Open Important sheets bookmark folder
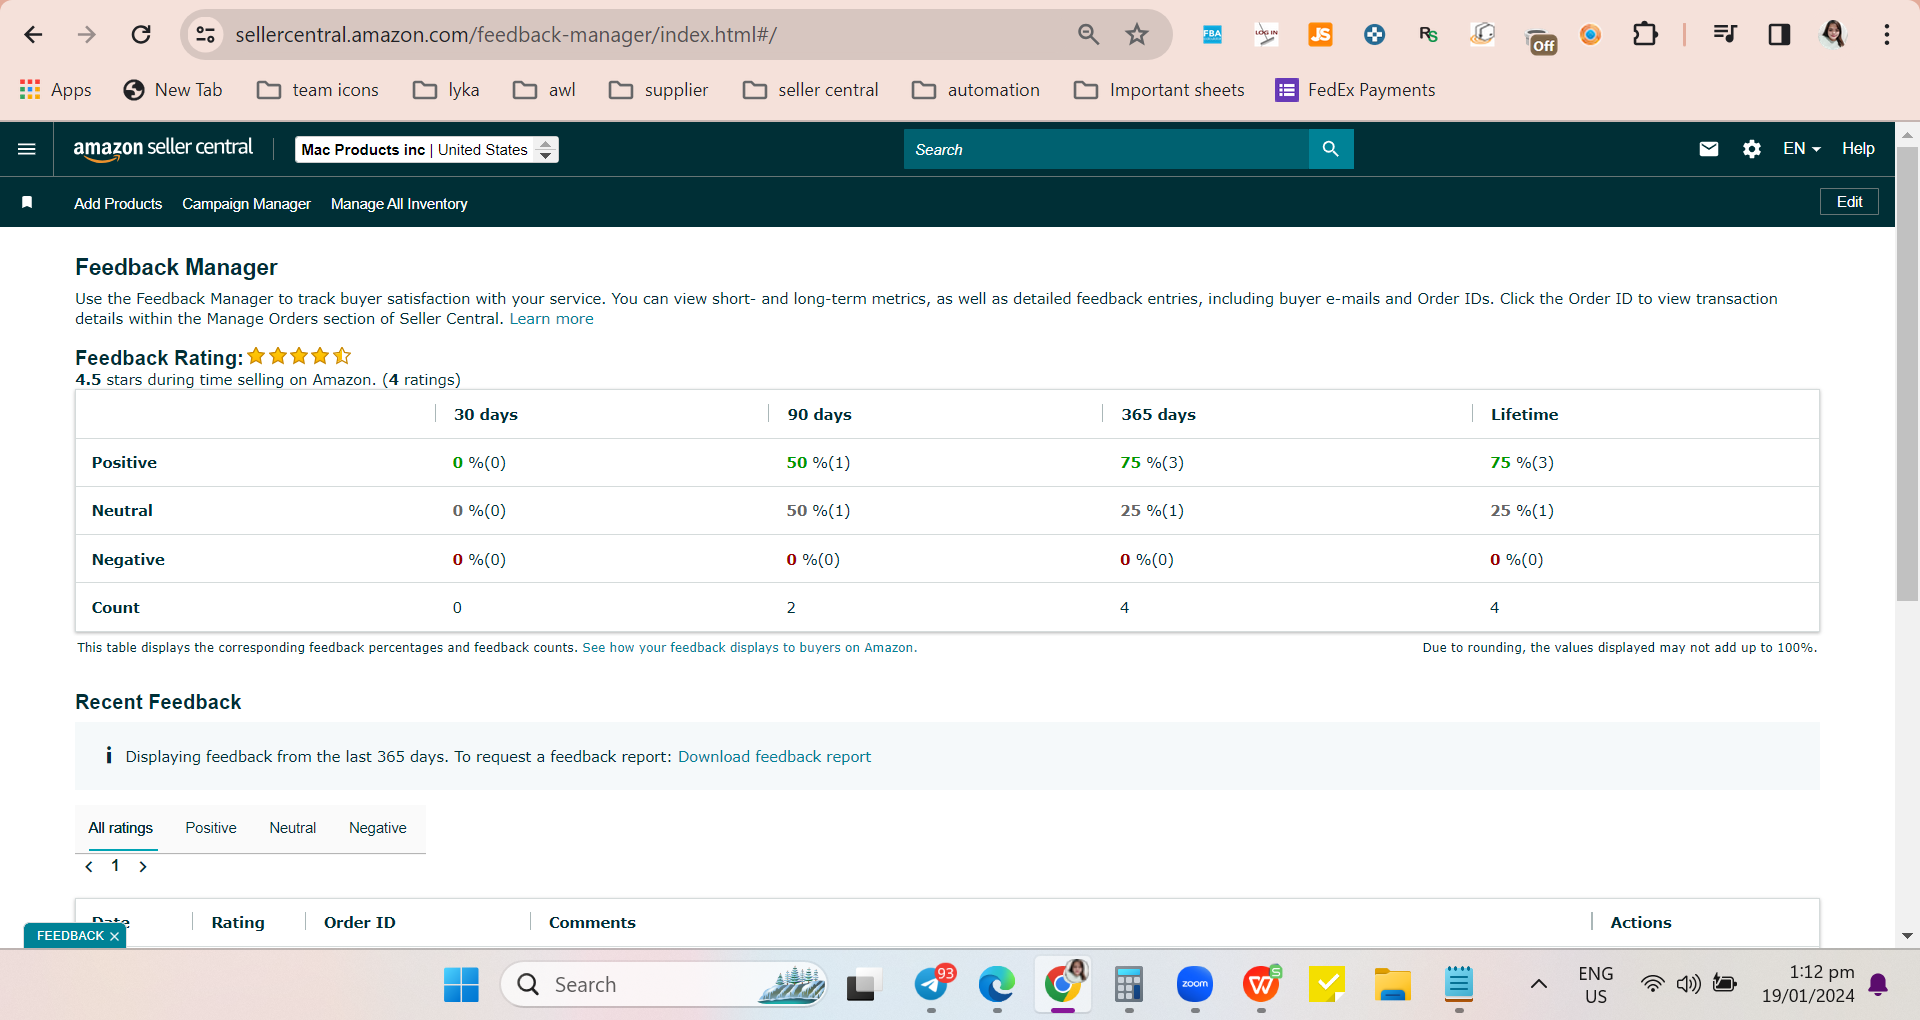Screen dimensions: 1920x1020 [x=1159, y=90]
